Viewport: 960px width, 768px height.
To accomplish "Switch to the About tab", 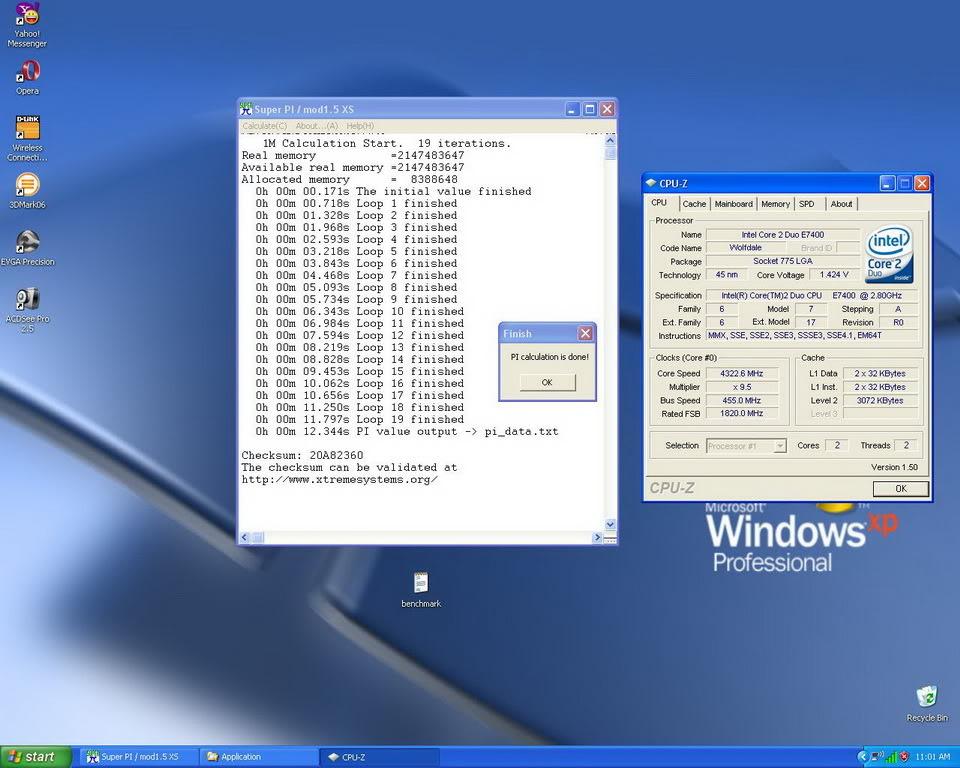I will click(x=841, y=204).
